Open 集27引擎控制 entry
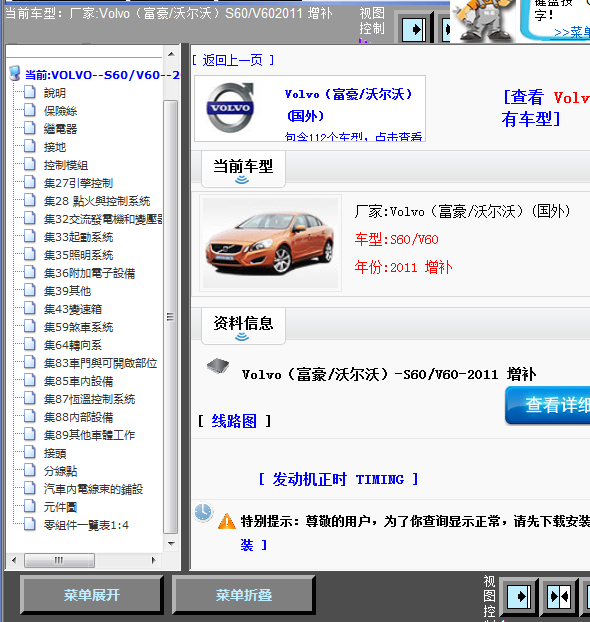590x622 pixels. point(79,183)
